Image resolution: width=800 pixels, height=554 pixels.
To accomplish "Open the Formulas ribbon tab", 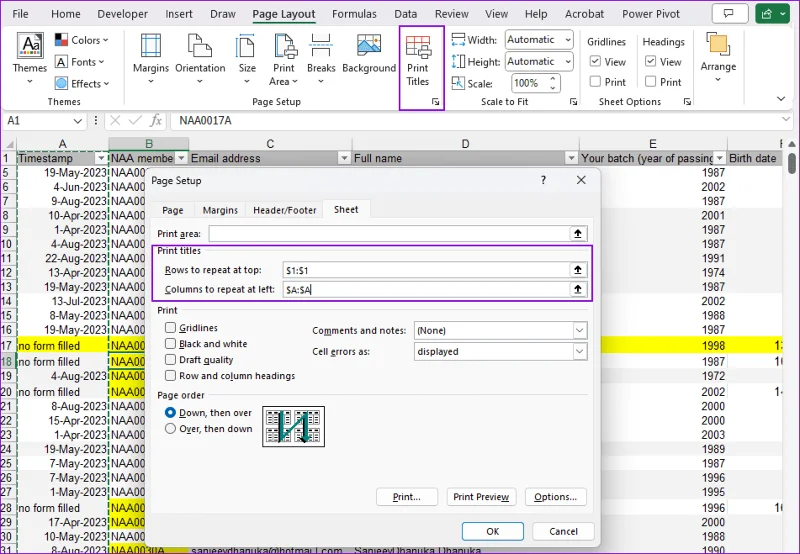I will [354, 14].
